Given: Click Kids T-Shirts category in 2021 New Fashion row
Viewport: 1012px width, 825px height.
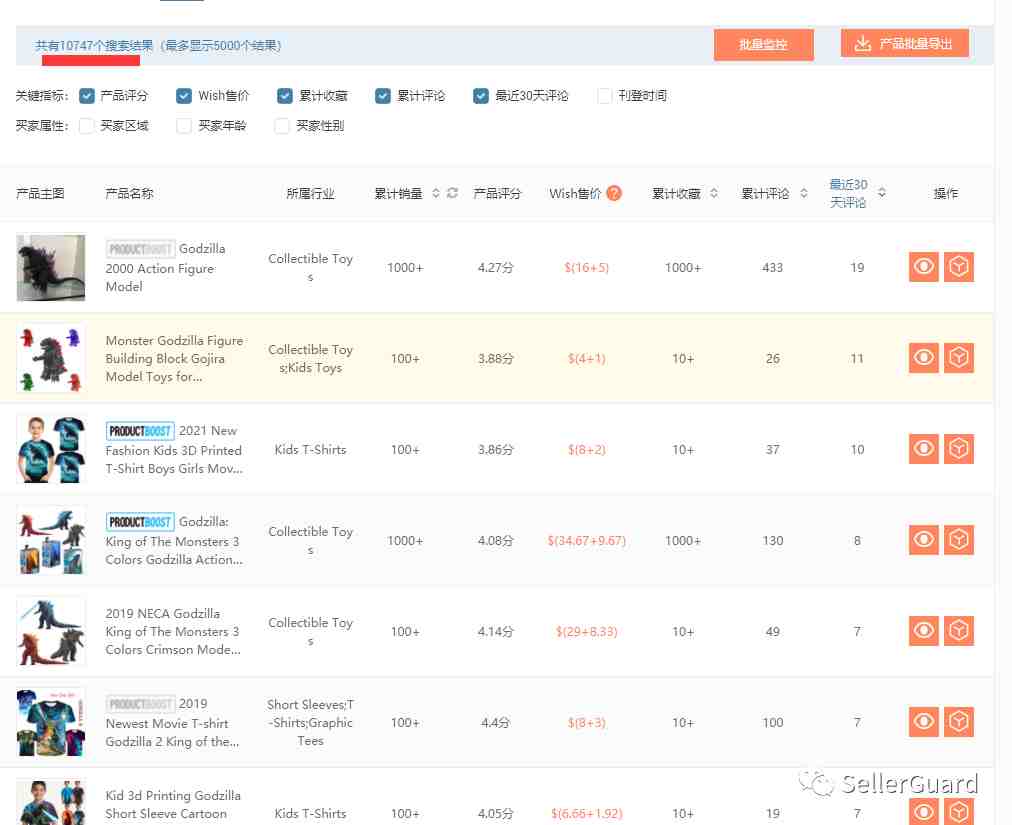Looking at the screenshot, I should [x=310, y=449].
